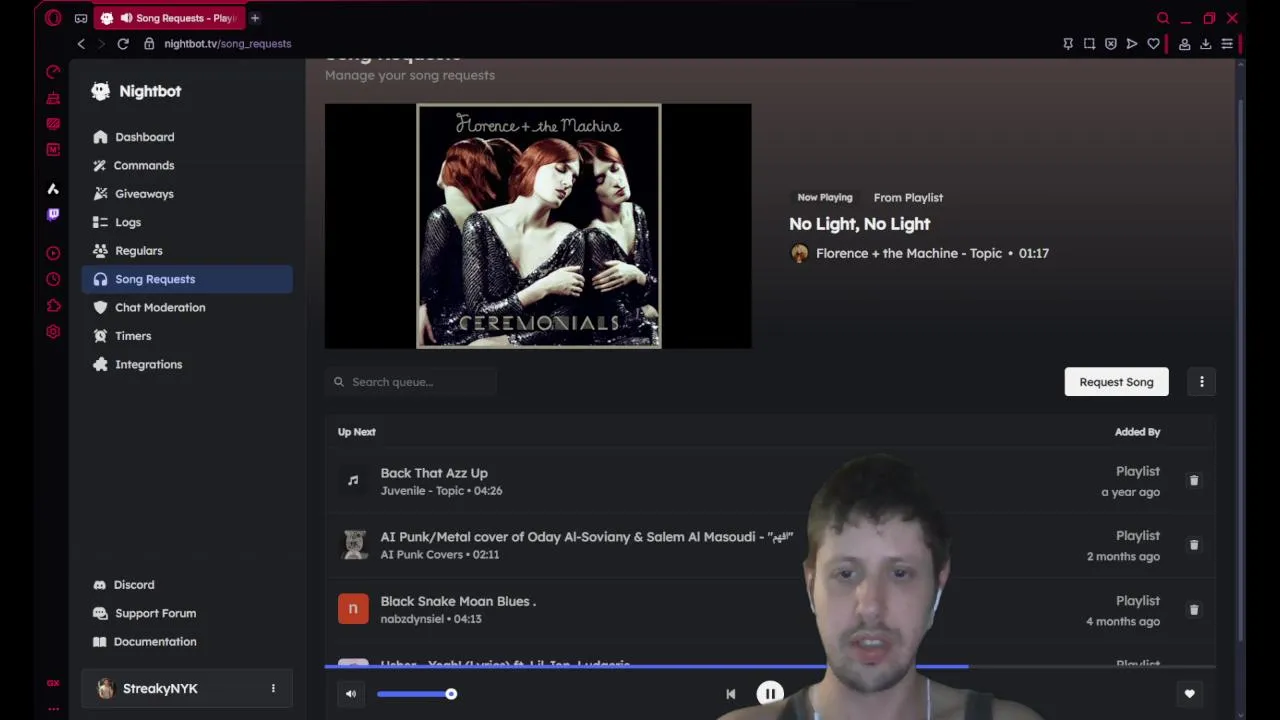This screenshot has width=1280, height=720.
Task: Click the Nightbot logo icon
Action: tap(100, 91)
